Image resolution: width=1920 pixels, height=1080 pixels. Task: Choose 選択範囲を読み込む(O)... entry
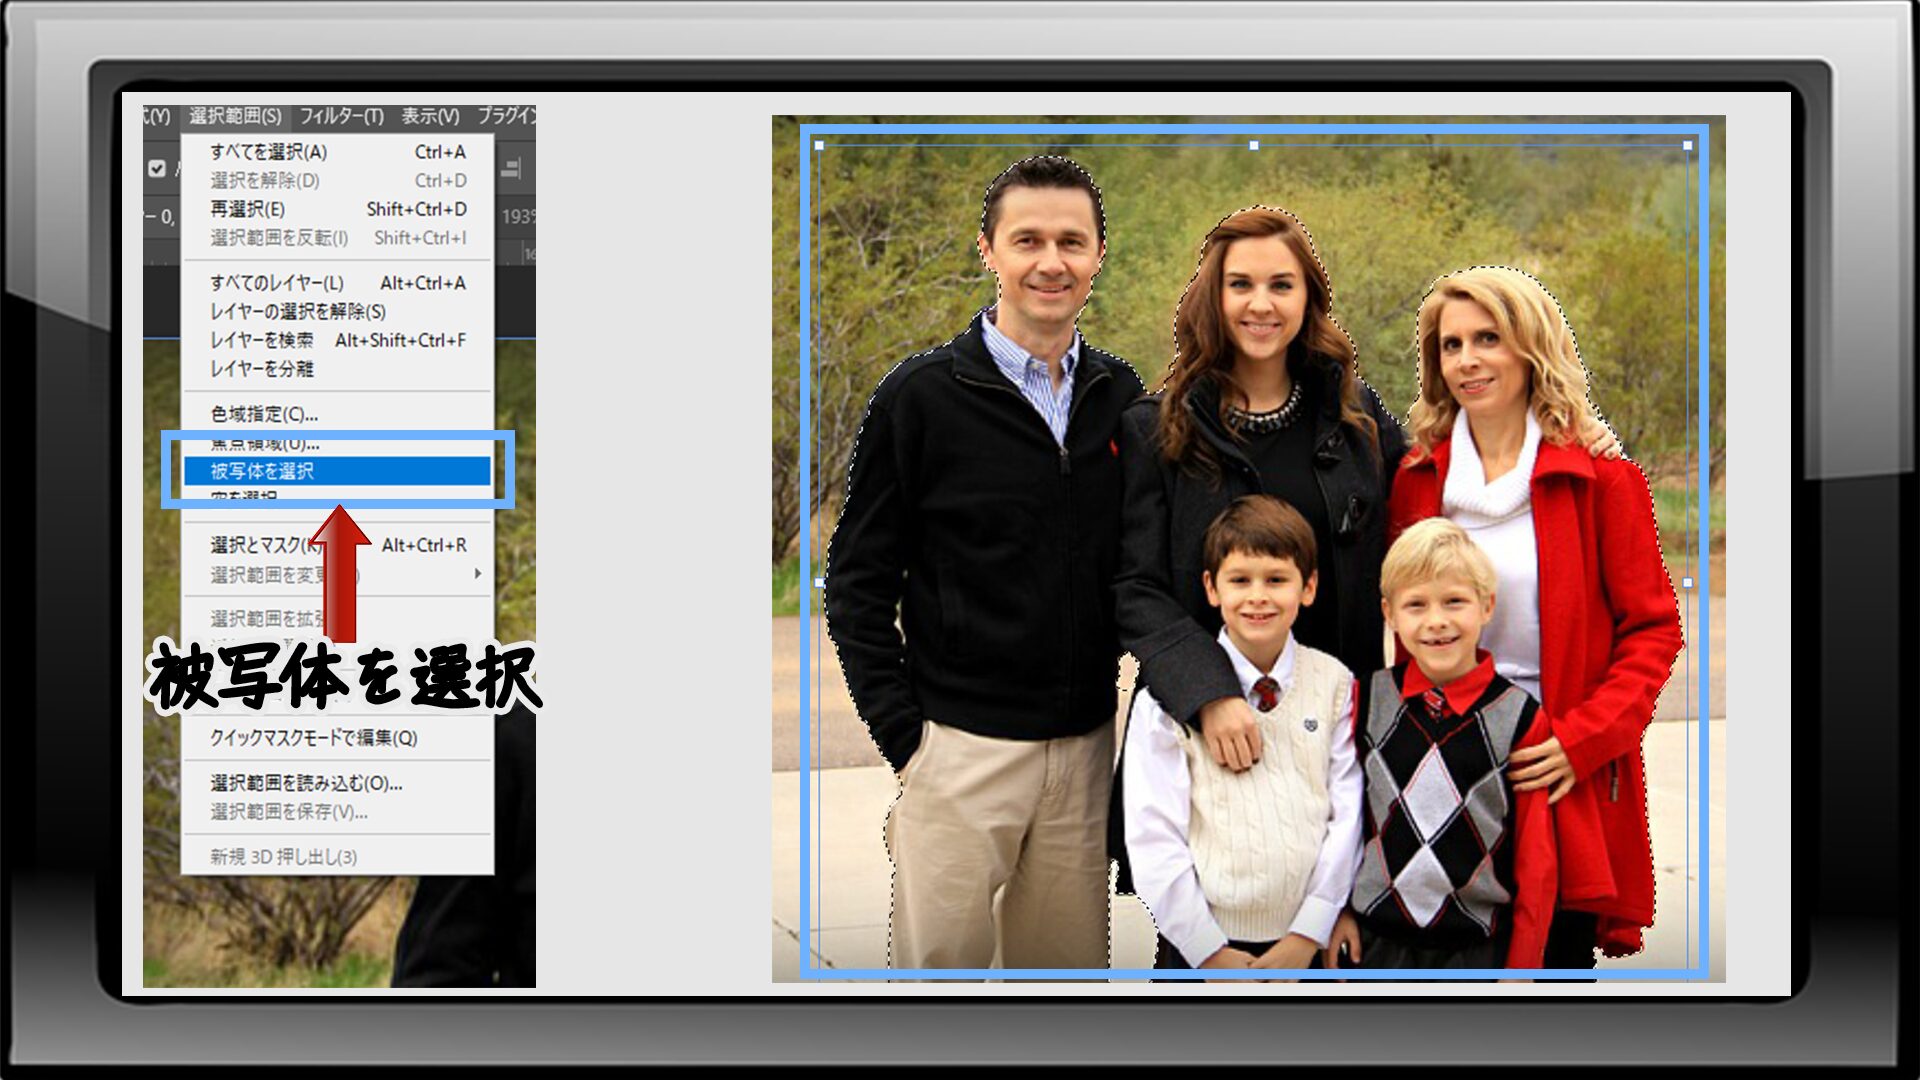click(x=338, y=783)
